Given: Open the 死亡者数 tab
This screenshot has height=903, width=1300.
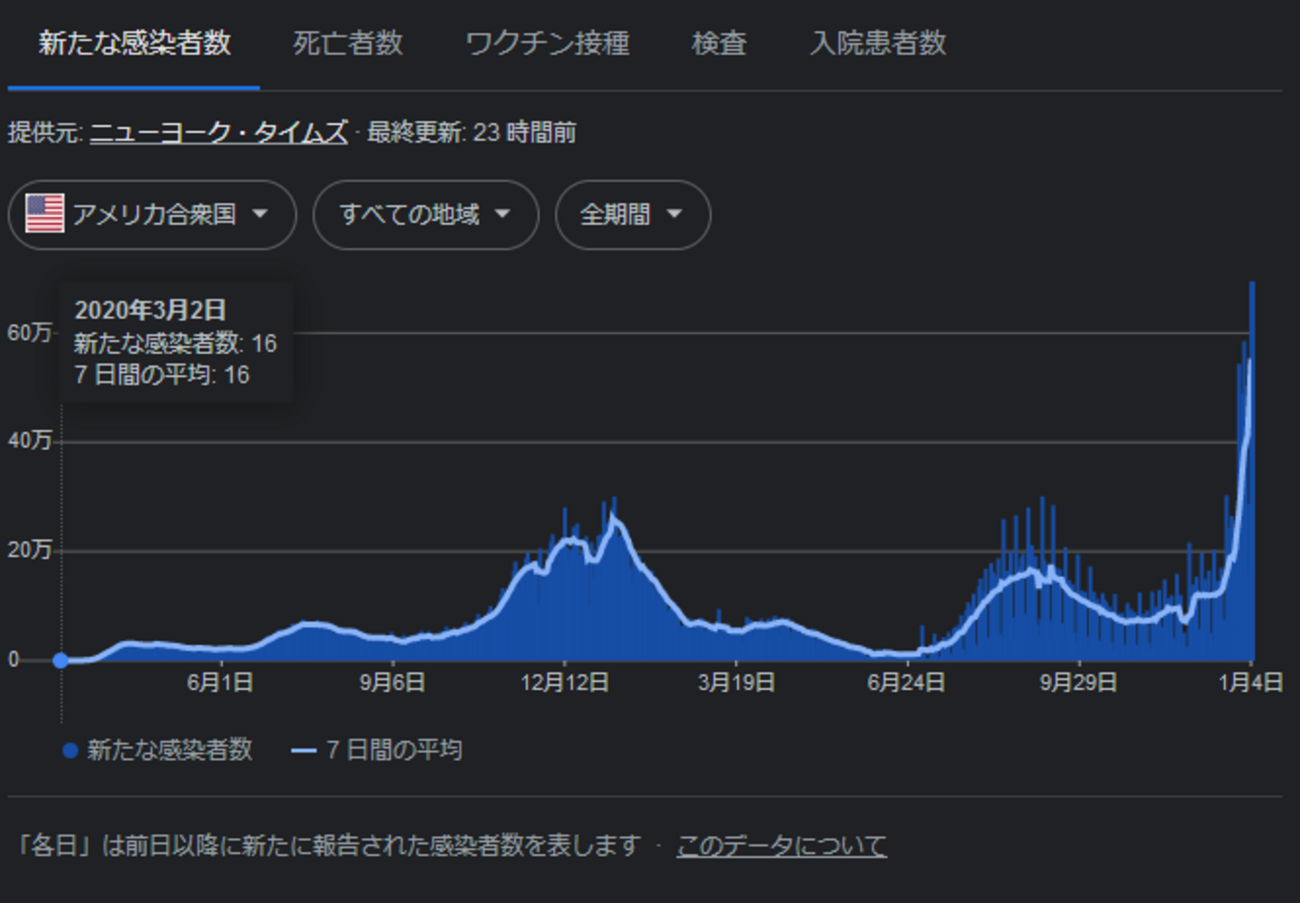Looking at the screenshot, I should [348, 44].
